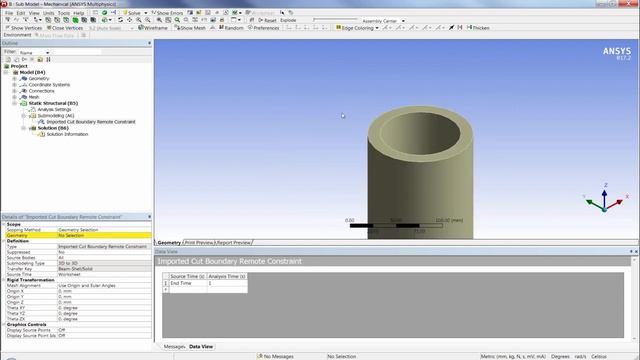Click the Static Structural environment icon
This screenshot has width=640, height=360.
pos(24,103)
